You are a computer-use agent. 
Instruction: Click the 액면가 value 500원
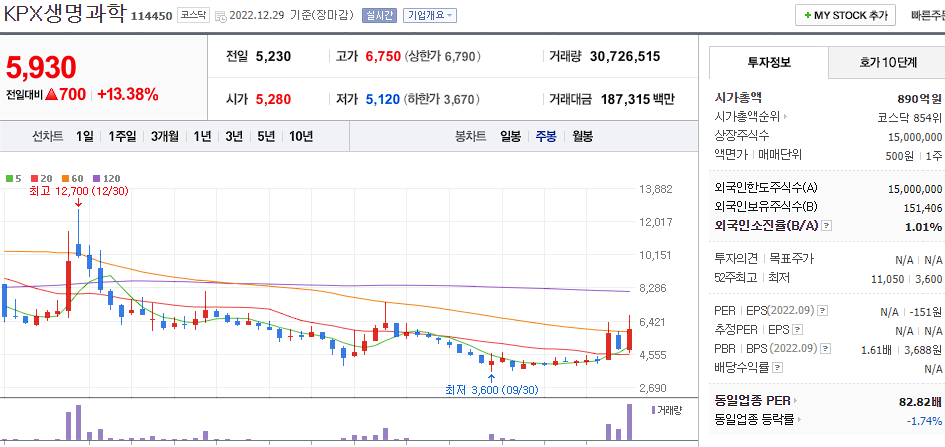[x=899, y=155]
